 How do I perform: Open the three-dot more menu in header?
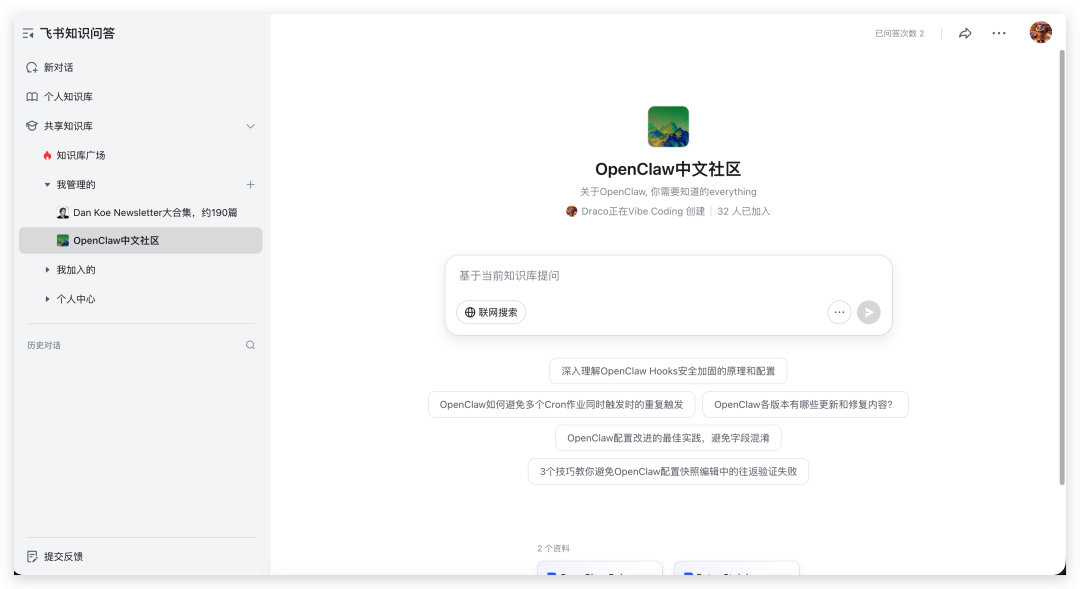pyautogui.click(x=999, y=33)
